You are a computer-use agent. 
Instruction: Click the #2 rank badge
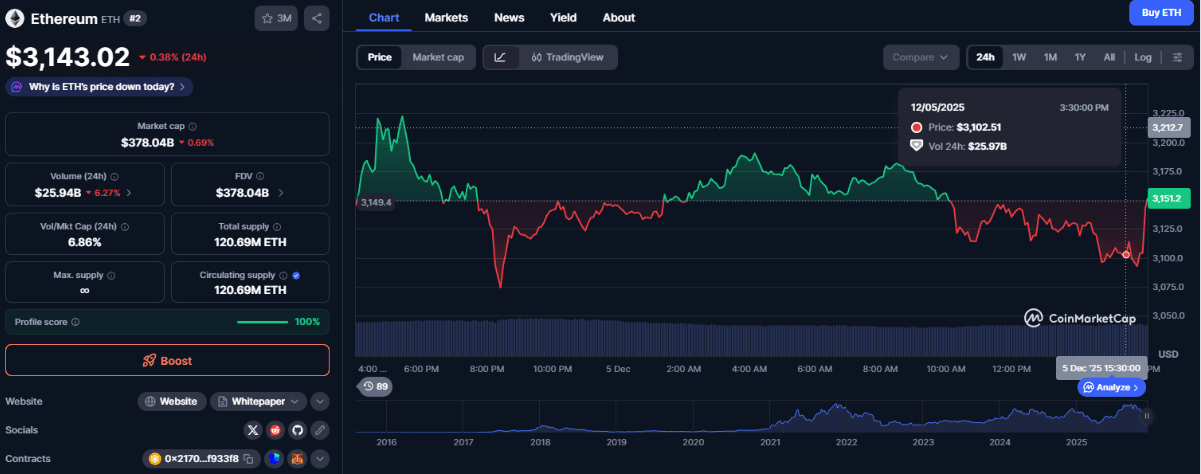(x=135, y=19)
